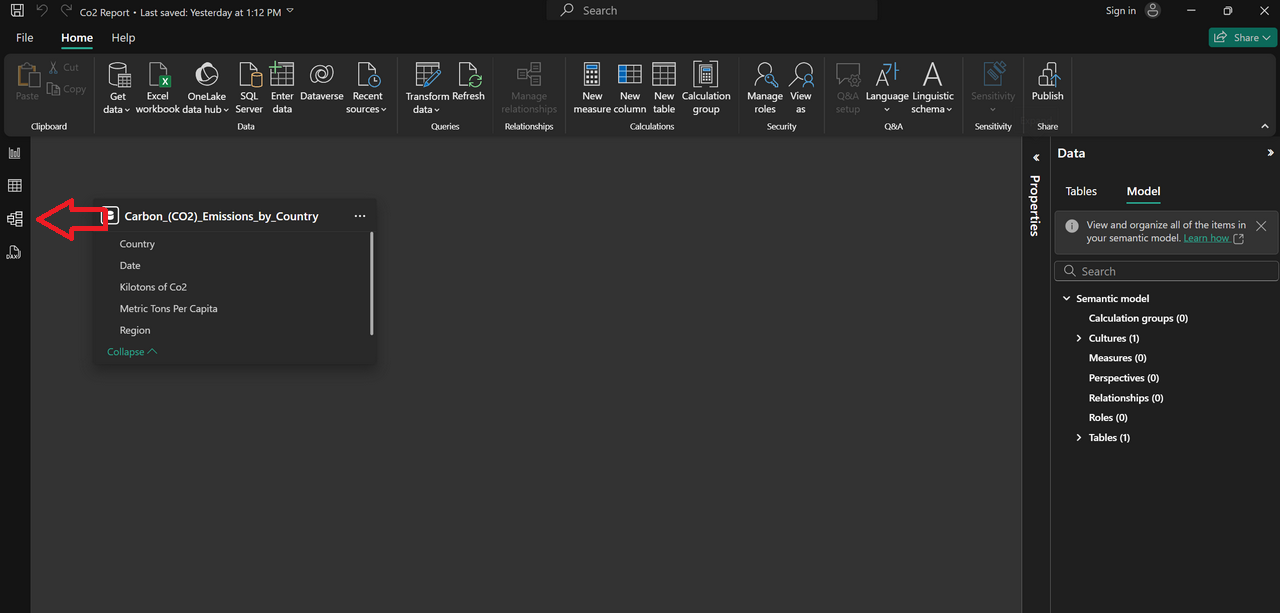Open OneLake data hub
The height and width of the screenshot is (613, 1280).
point(206,88)
